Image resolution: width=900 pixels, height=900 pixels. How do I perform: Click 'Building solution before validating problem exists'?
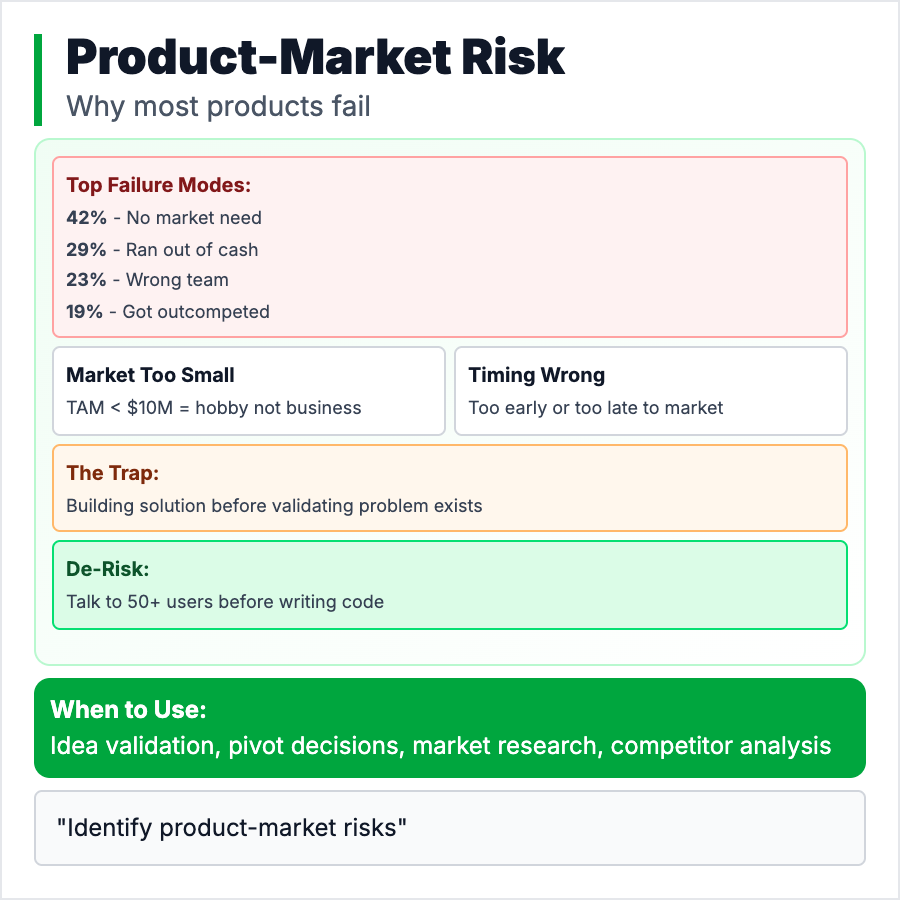(274, 505)
